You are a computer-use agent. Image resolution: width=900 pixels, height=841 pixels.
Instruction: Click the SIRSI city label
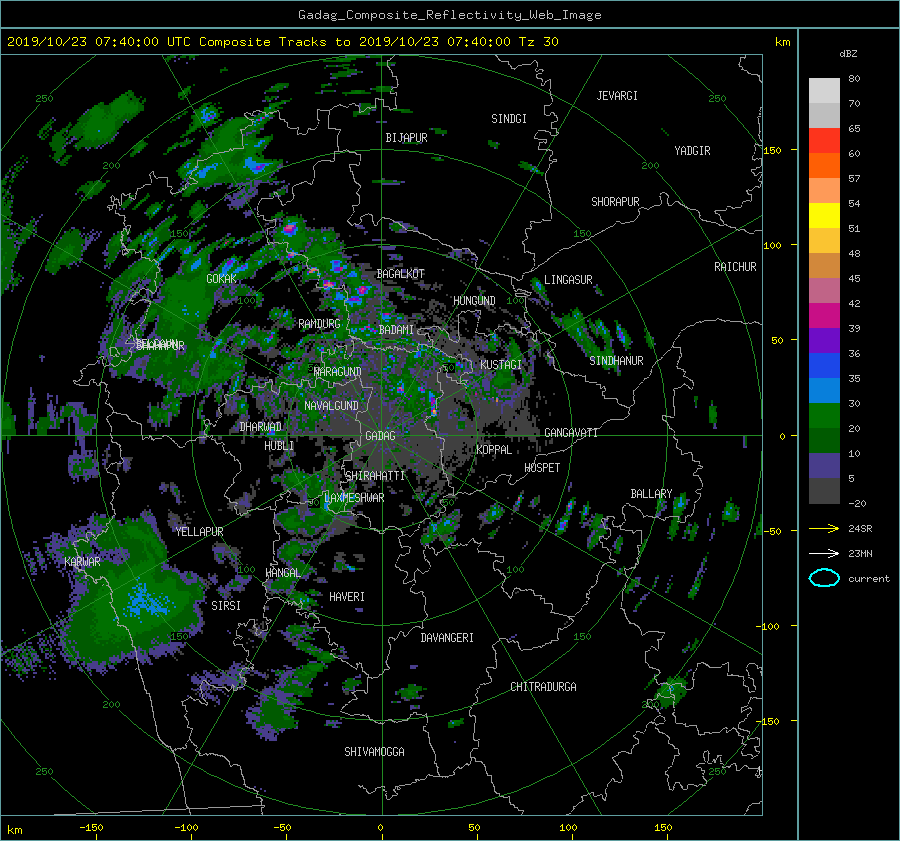(226, 606)
